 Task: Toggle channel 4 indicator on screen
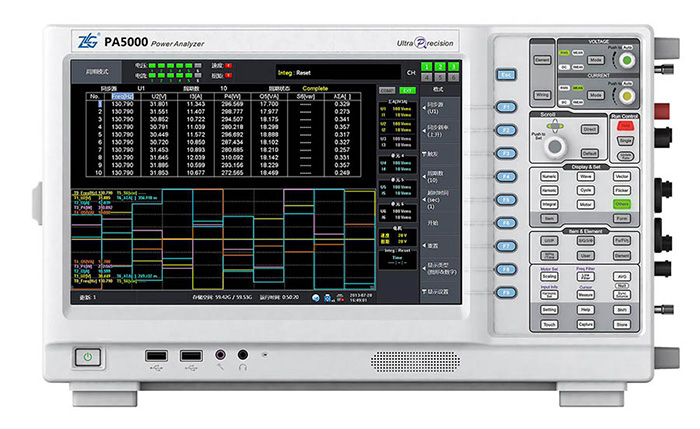pyautogui.click(x=426, y=77)
